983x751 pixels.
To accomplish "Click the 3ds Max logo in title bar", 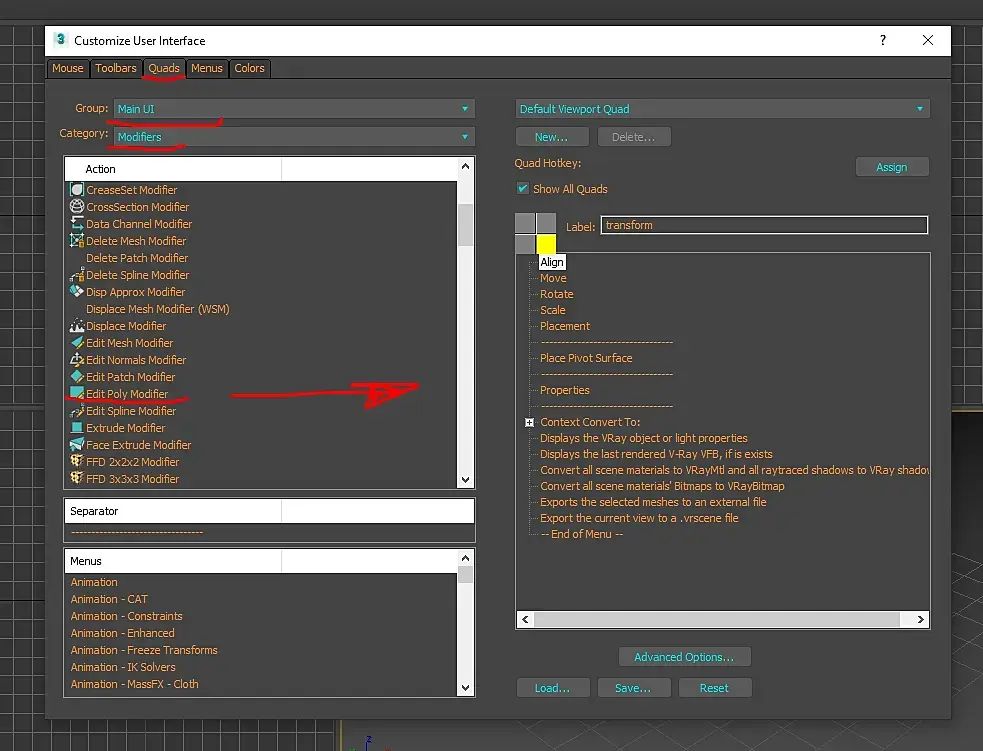I will coord(60,39).
